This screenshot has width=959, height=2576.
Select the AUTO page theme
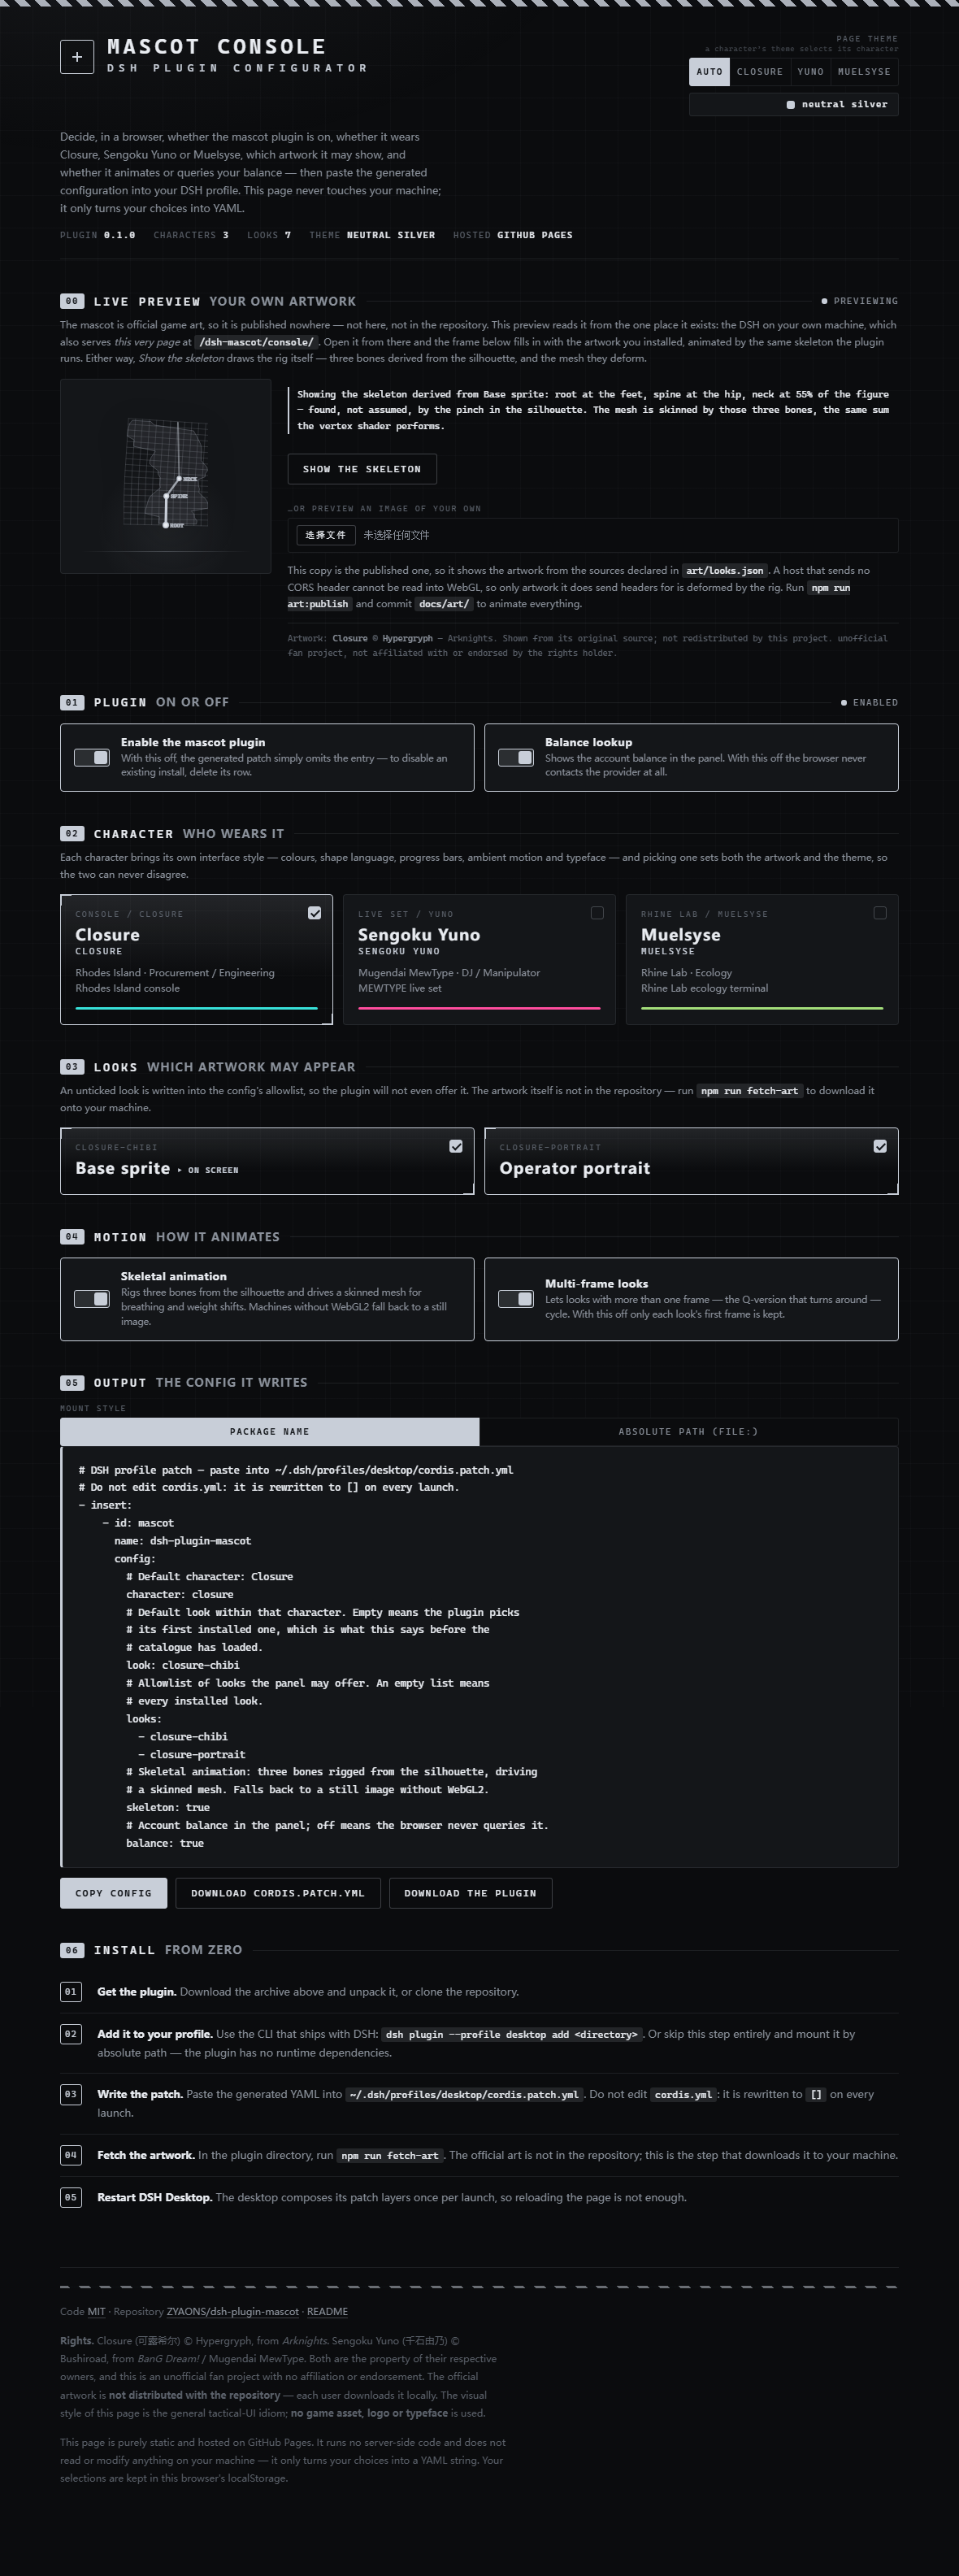click(x=709, y=72)
